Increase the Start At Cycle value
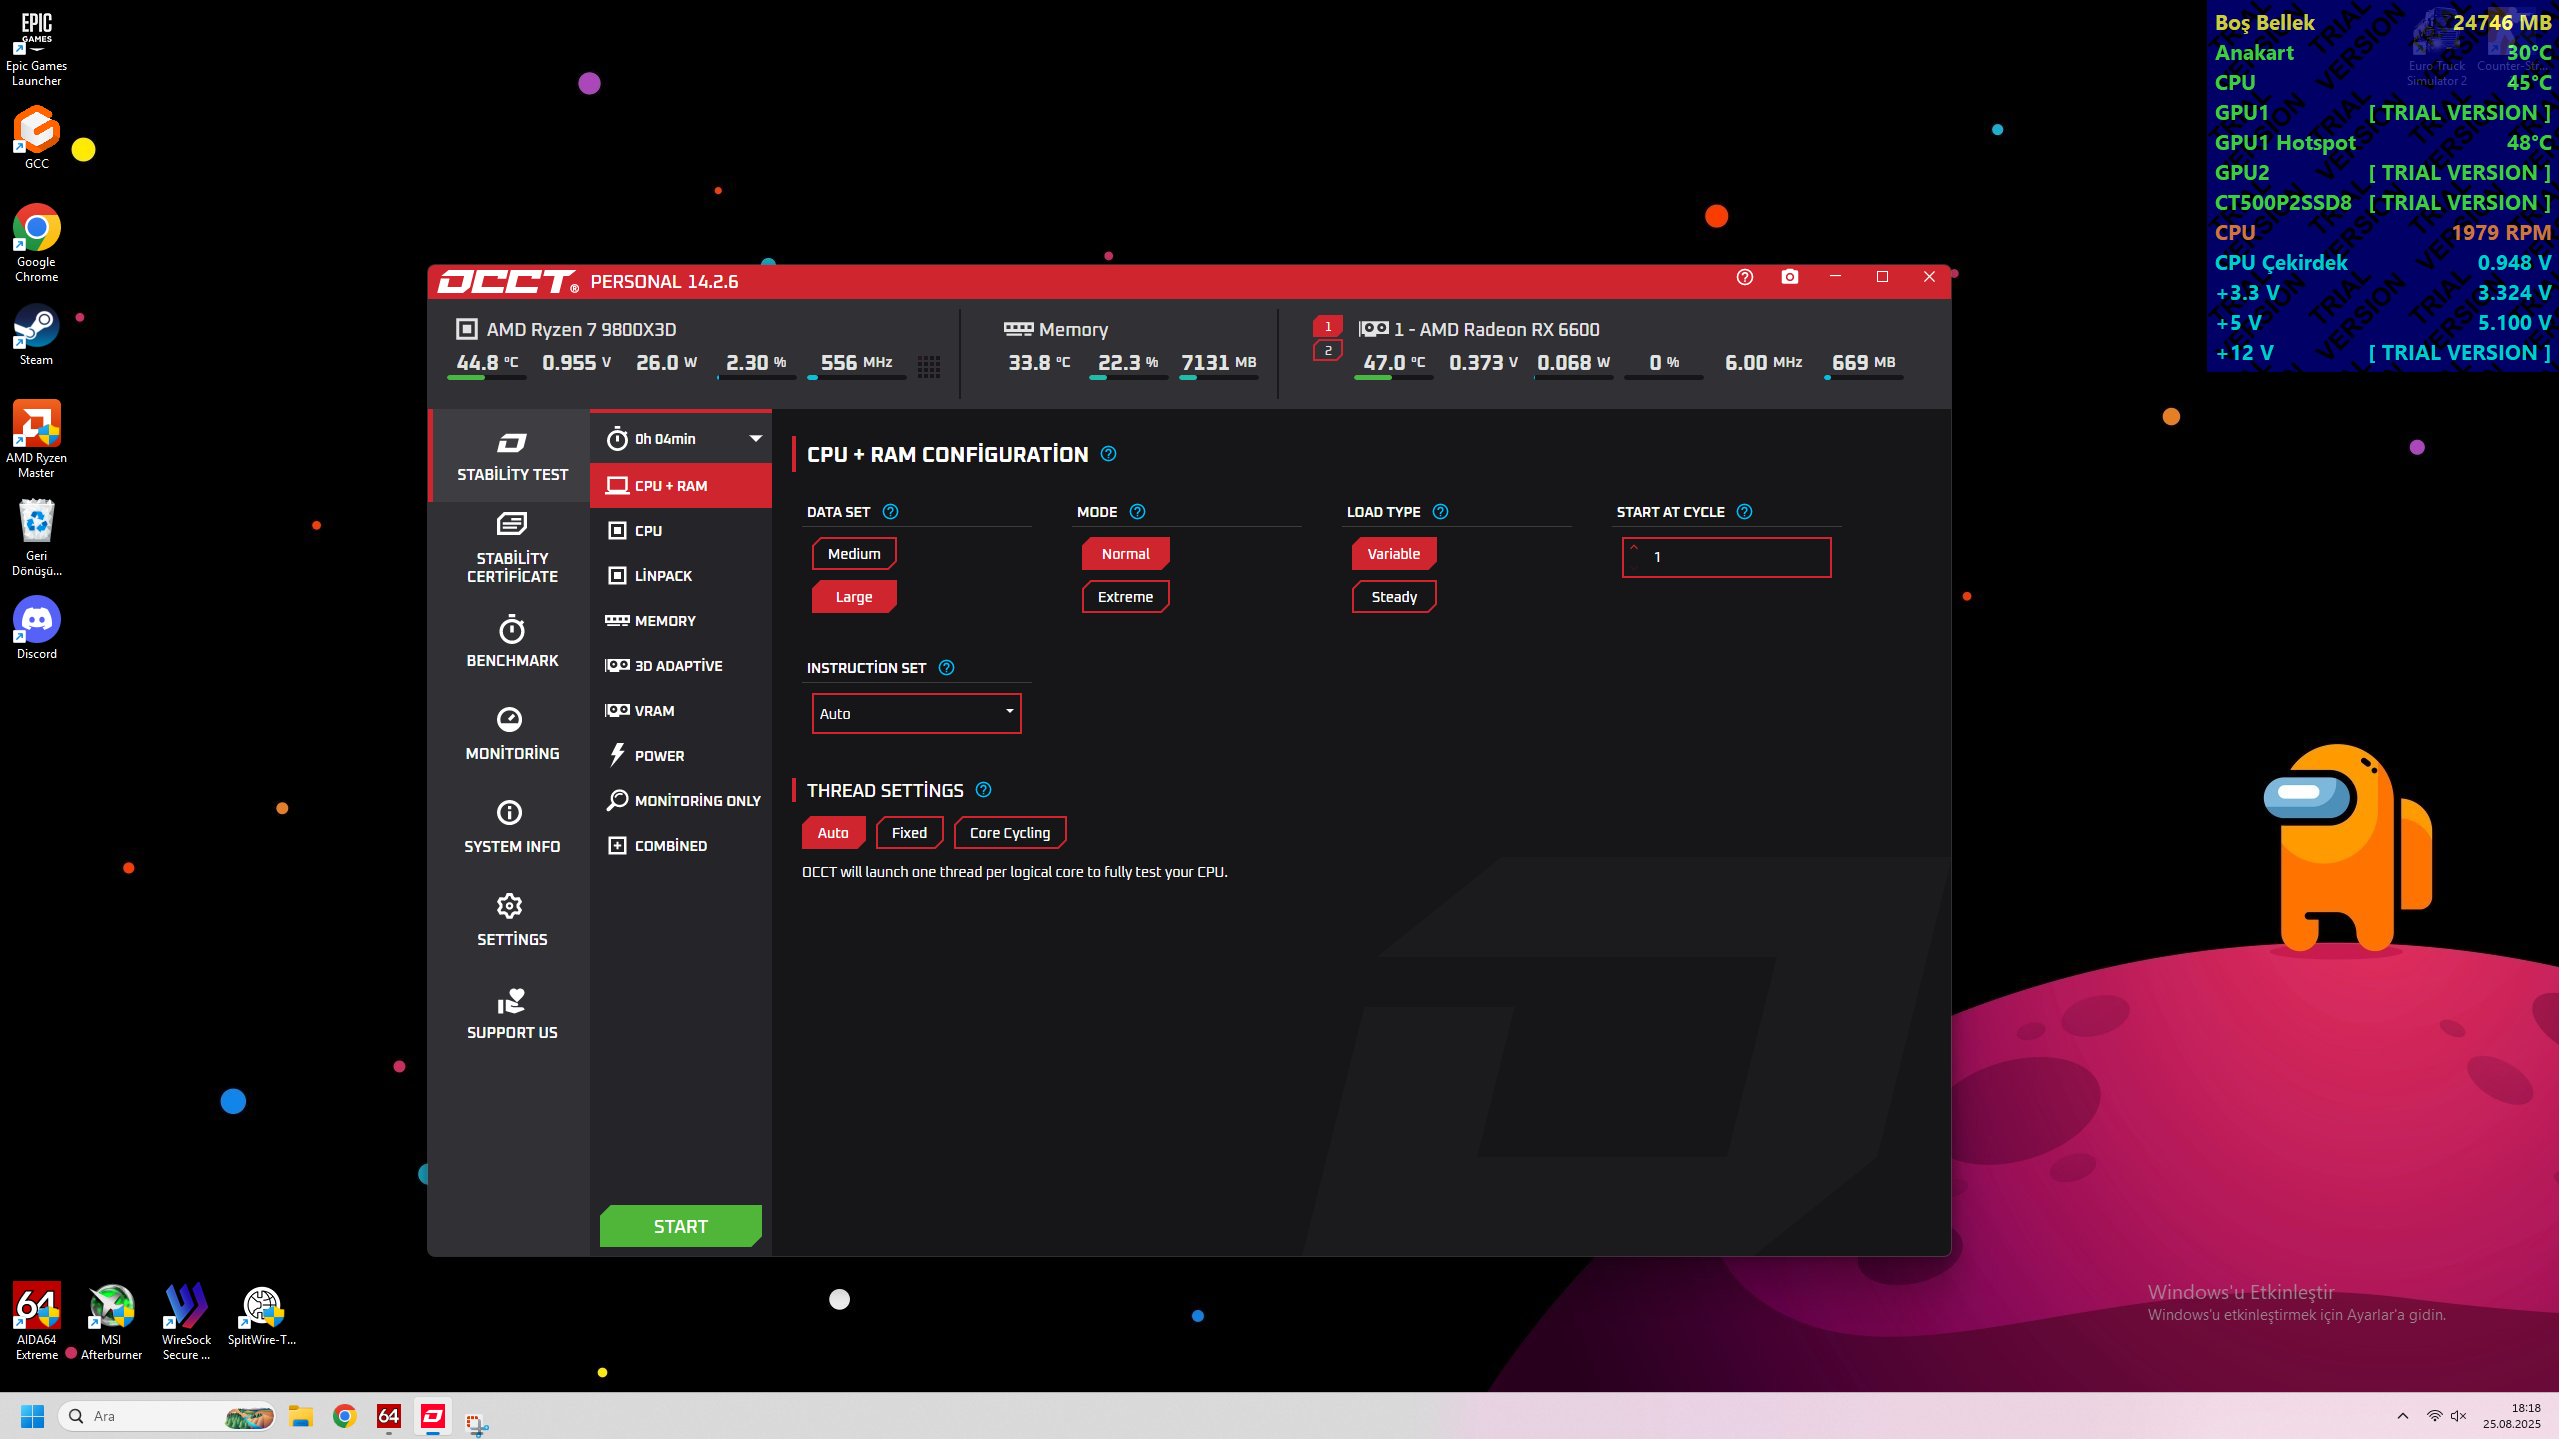Image resolution: width=2559 pixels, height=1439 pixels. (1634, 547)
